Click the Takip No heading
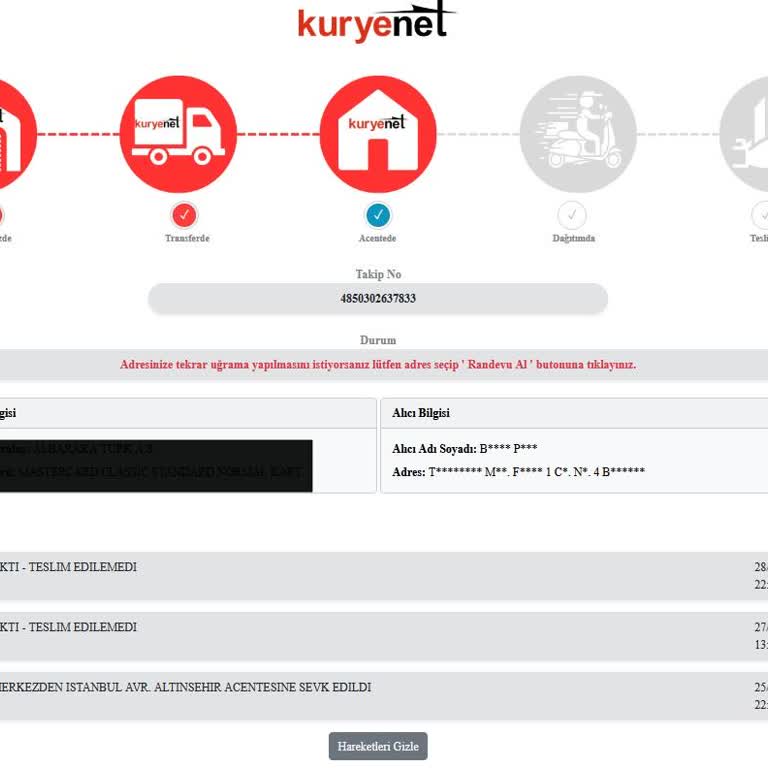Screen dimensions: 768x768 (379, 274)
